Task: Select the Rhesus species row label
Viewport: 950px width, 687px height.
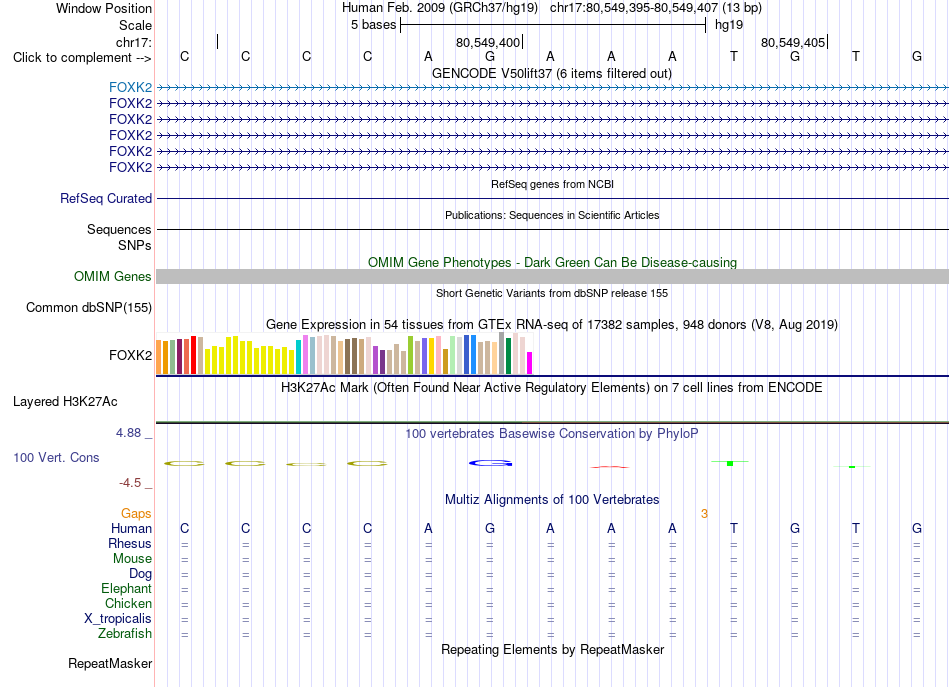Action: pyautogui.click(x=130, y=543)
